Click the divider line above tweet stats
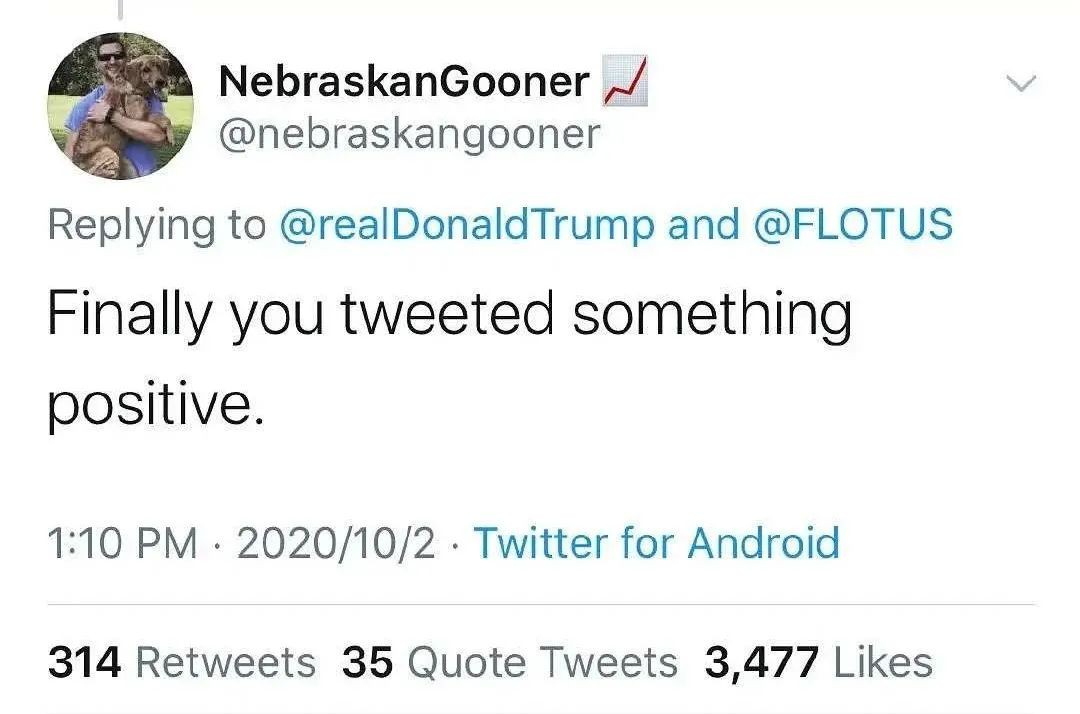Viewport: 1080px width, 714px height. [x=540, y=604]
